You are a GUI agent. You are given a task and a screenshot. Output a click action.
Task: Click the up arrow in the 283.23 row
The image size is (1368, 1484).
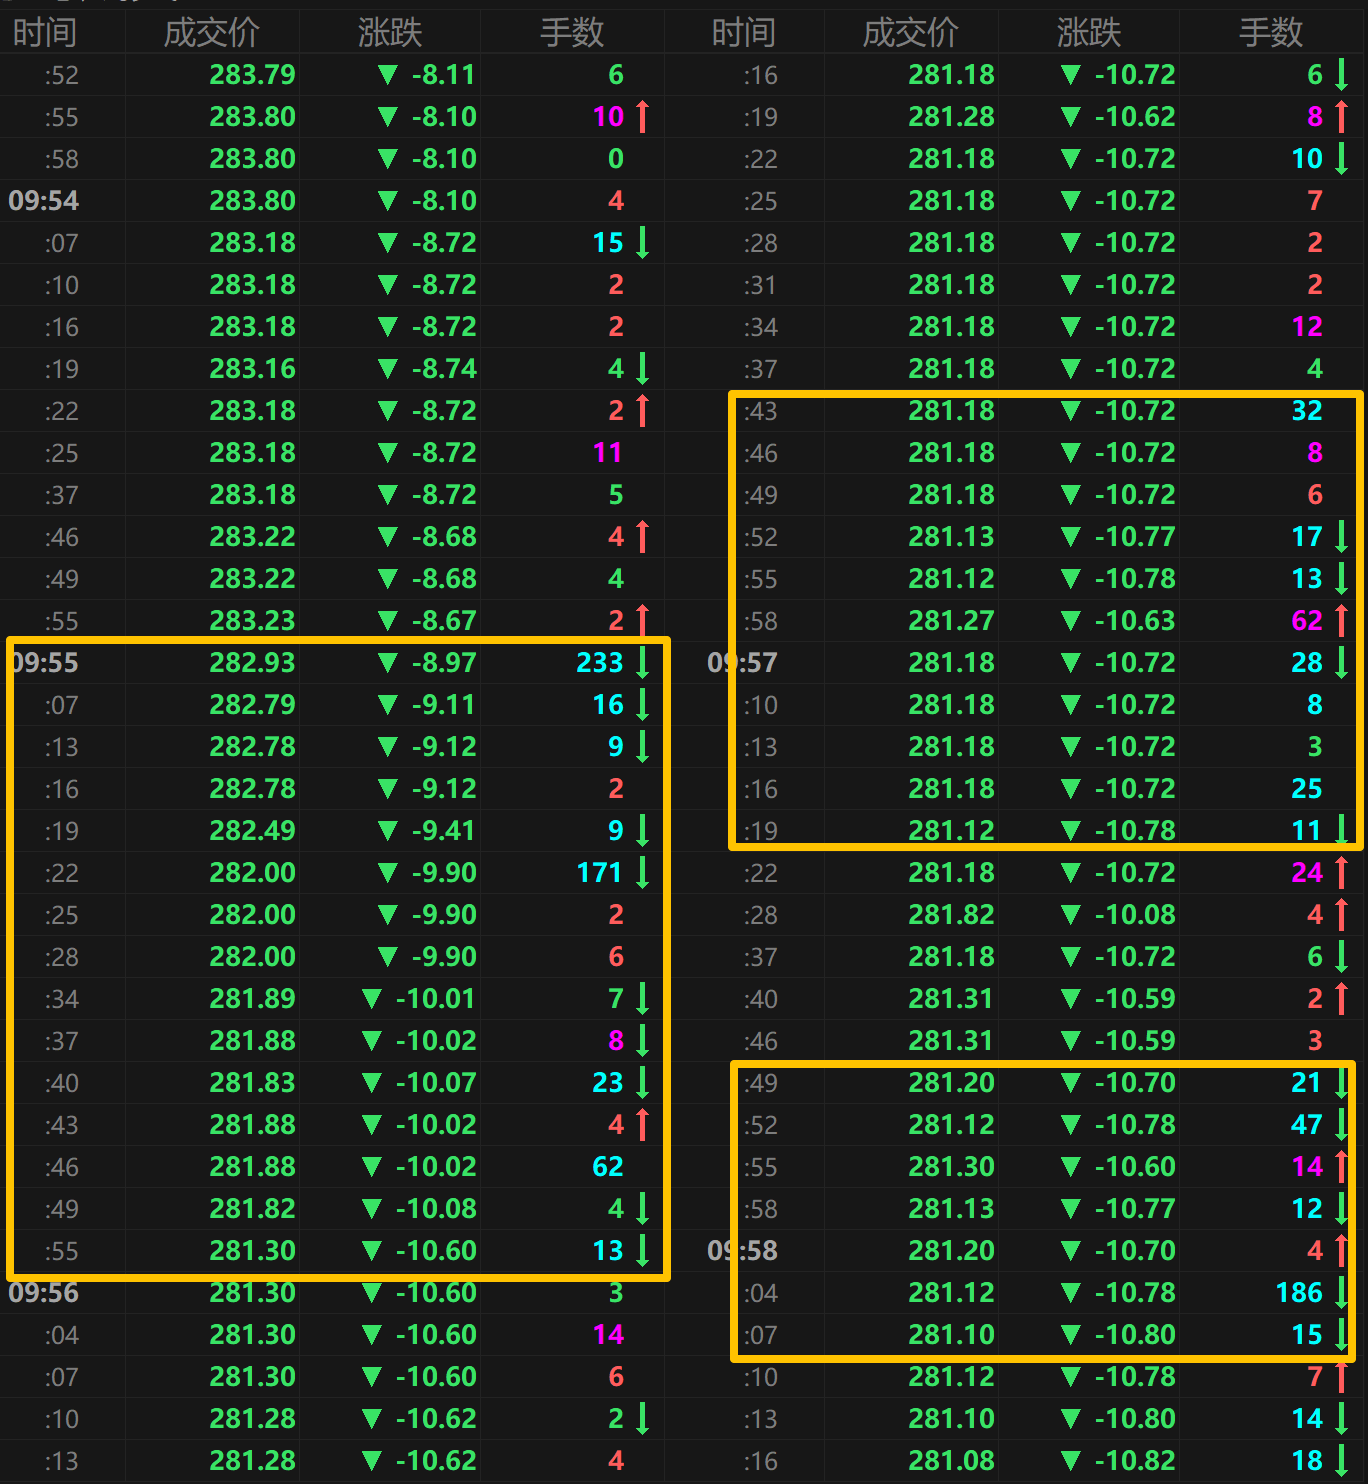coord(643,620)
